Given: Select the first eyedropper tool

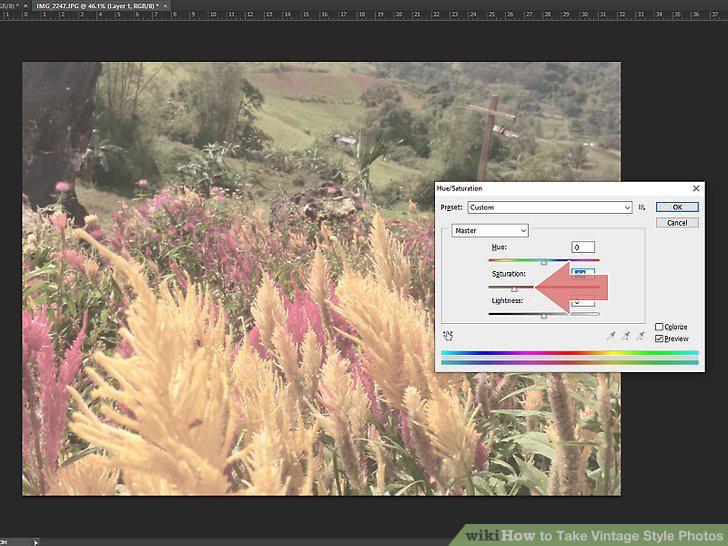Looking at the screenshot, I should 611,336.
